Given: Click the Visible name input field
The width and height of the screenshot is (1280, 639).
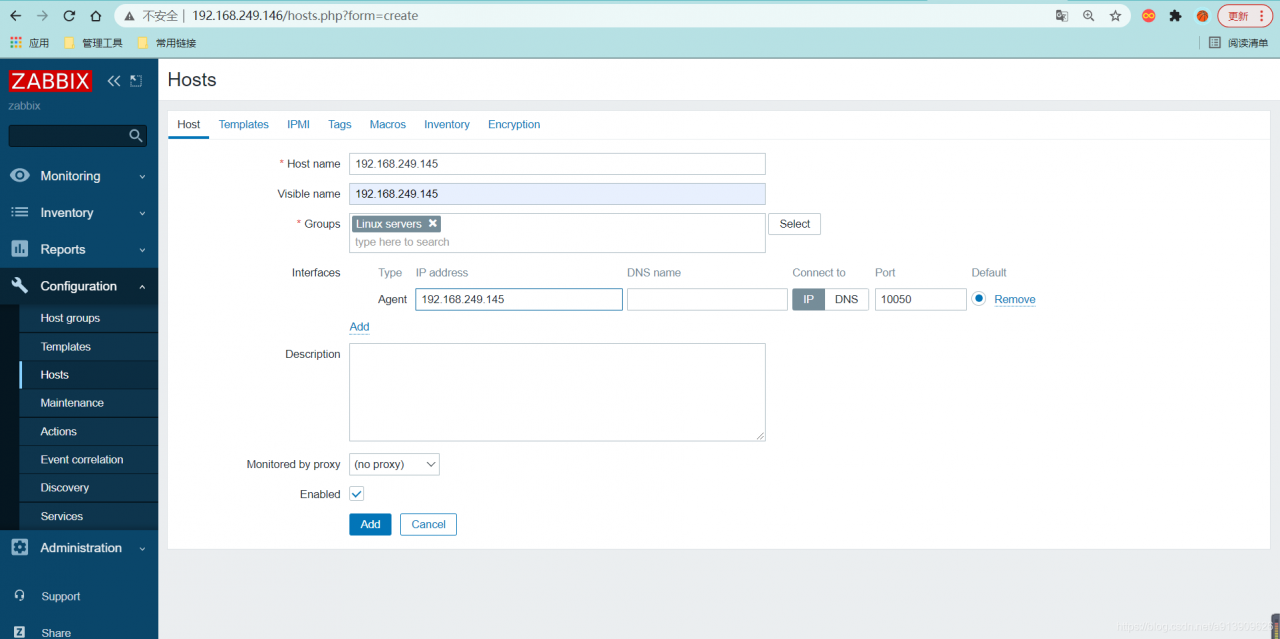Looking at the screenshot, I should [x=557, y=194].
